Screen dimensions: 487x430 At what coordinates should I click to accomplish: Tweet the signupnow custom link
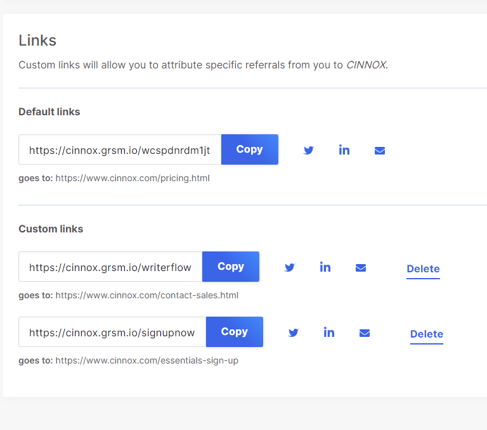(x=293, y=333)
